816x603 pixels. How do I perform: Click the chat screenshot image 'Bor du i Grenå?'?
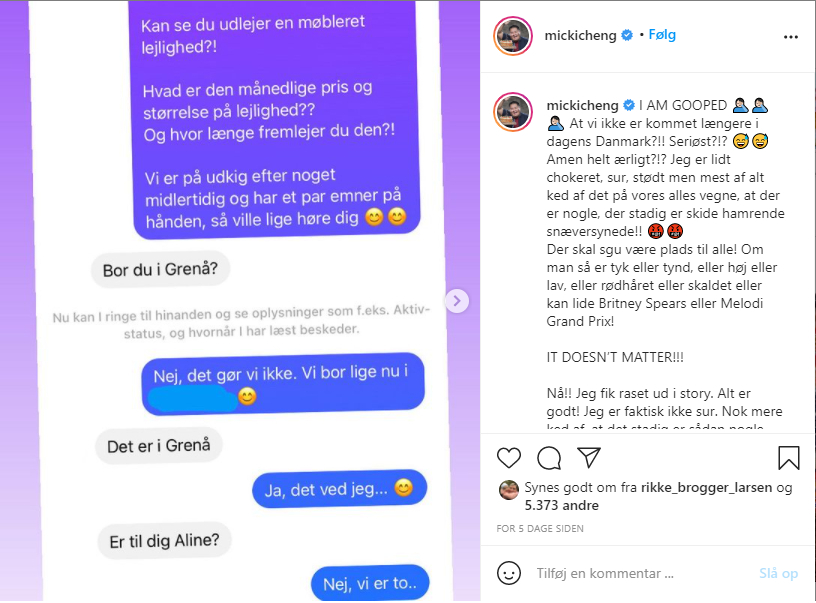point(160,270)
